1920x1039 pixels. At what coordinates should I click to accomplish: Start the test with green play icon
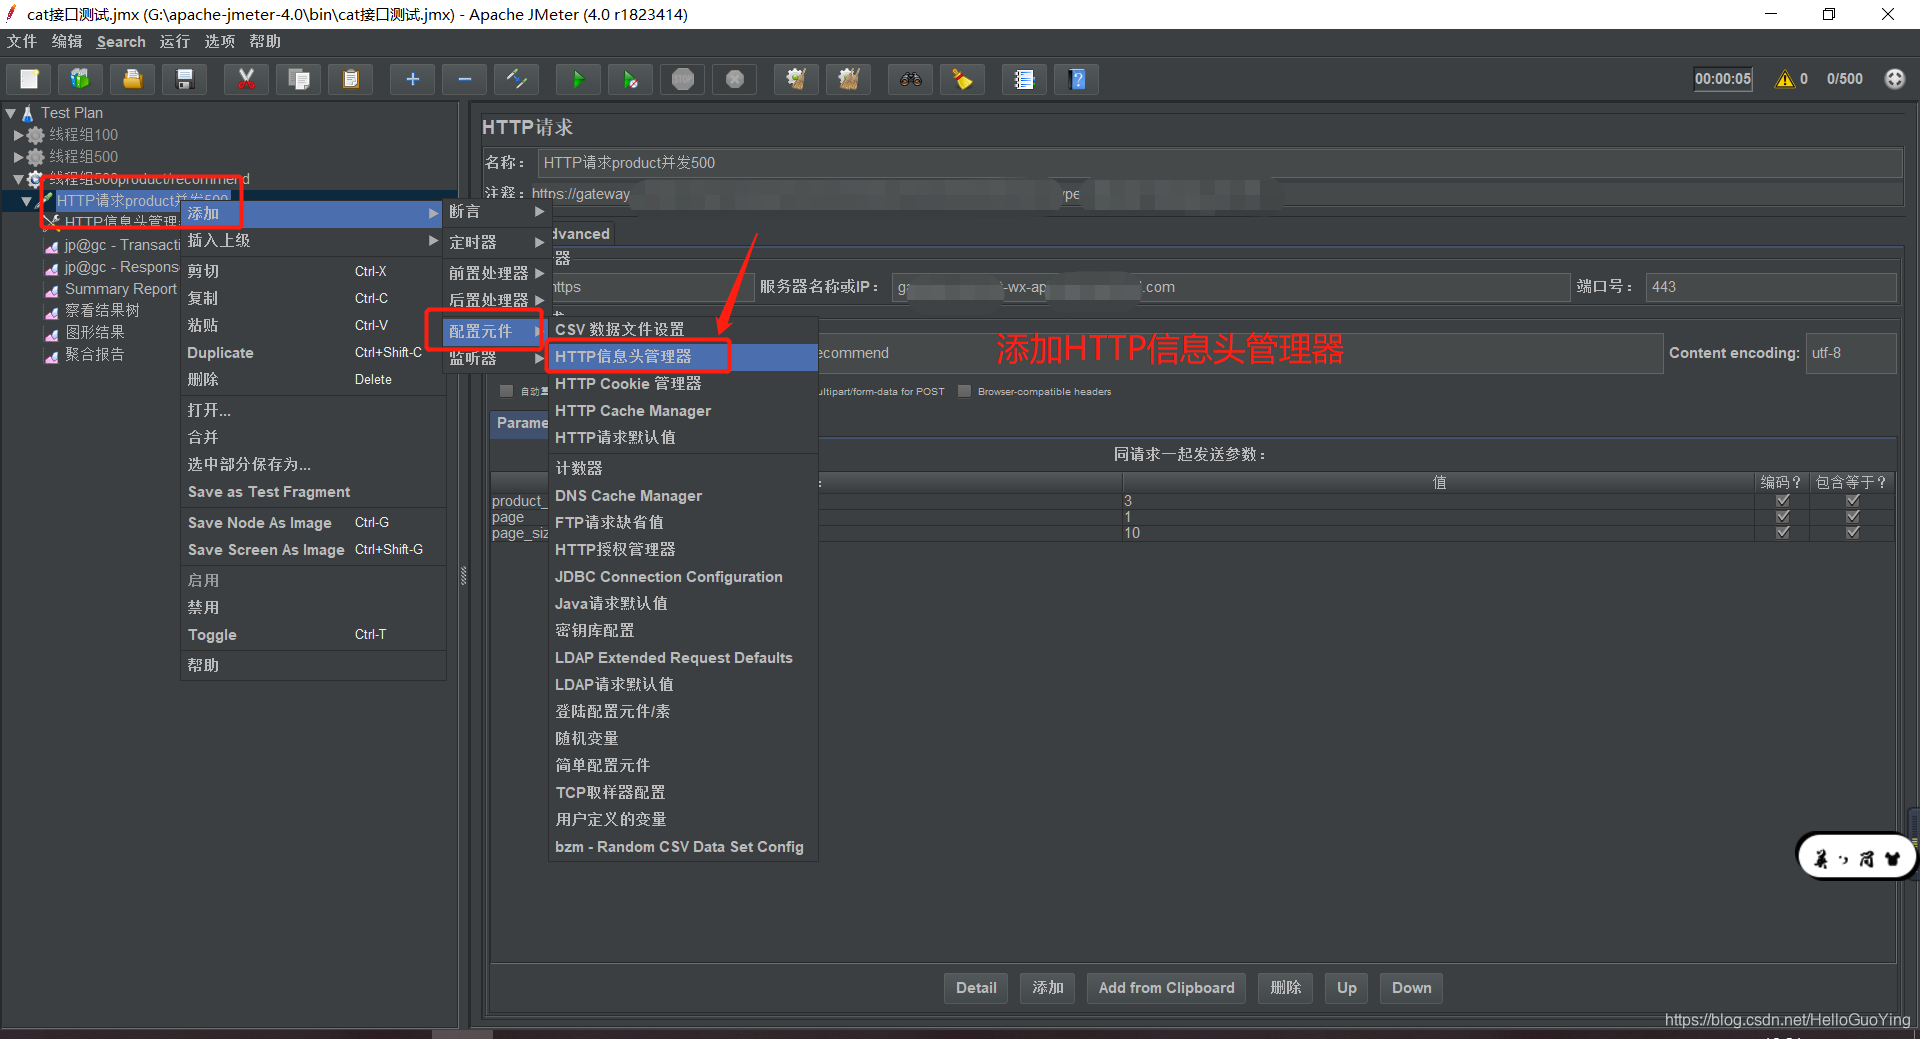(x=578, y=79)
